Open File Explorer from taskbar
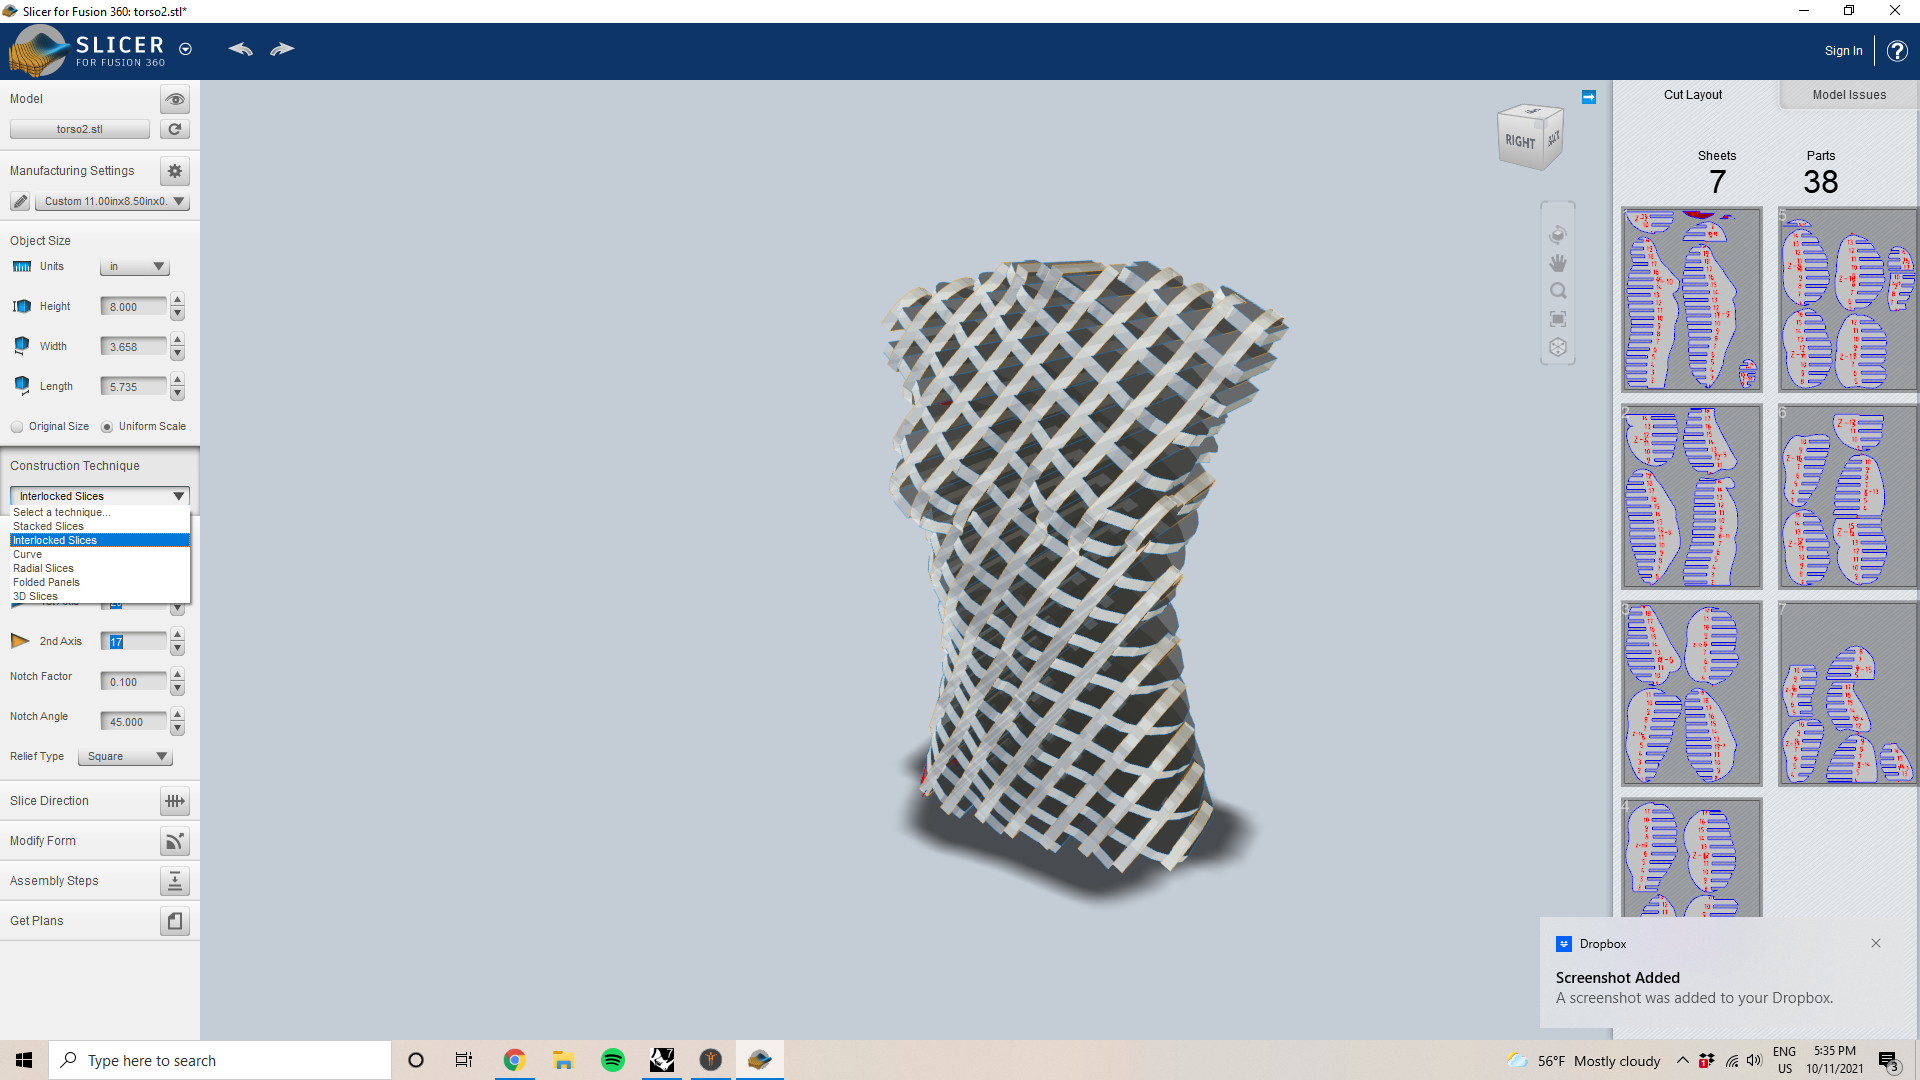Viewport: 1920px width, 1080px height. 563,1060
